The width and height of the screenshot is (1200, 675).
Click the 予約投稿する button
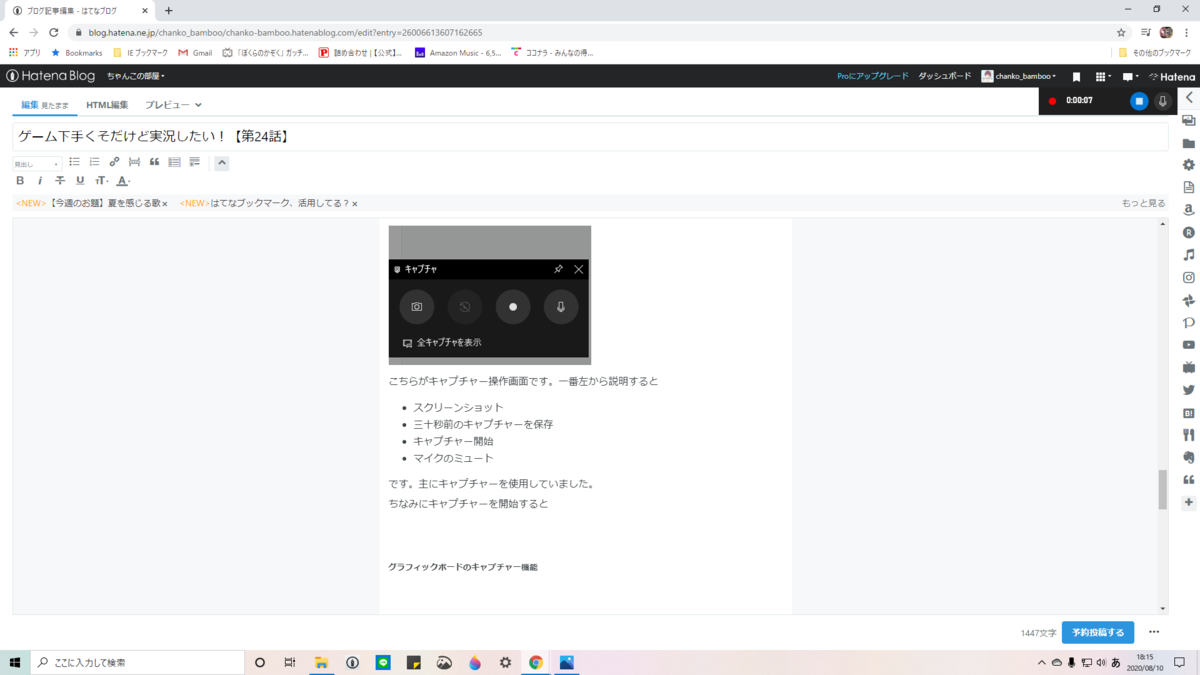point(1098,633)
